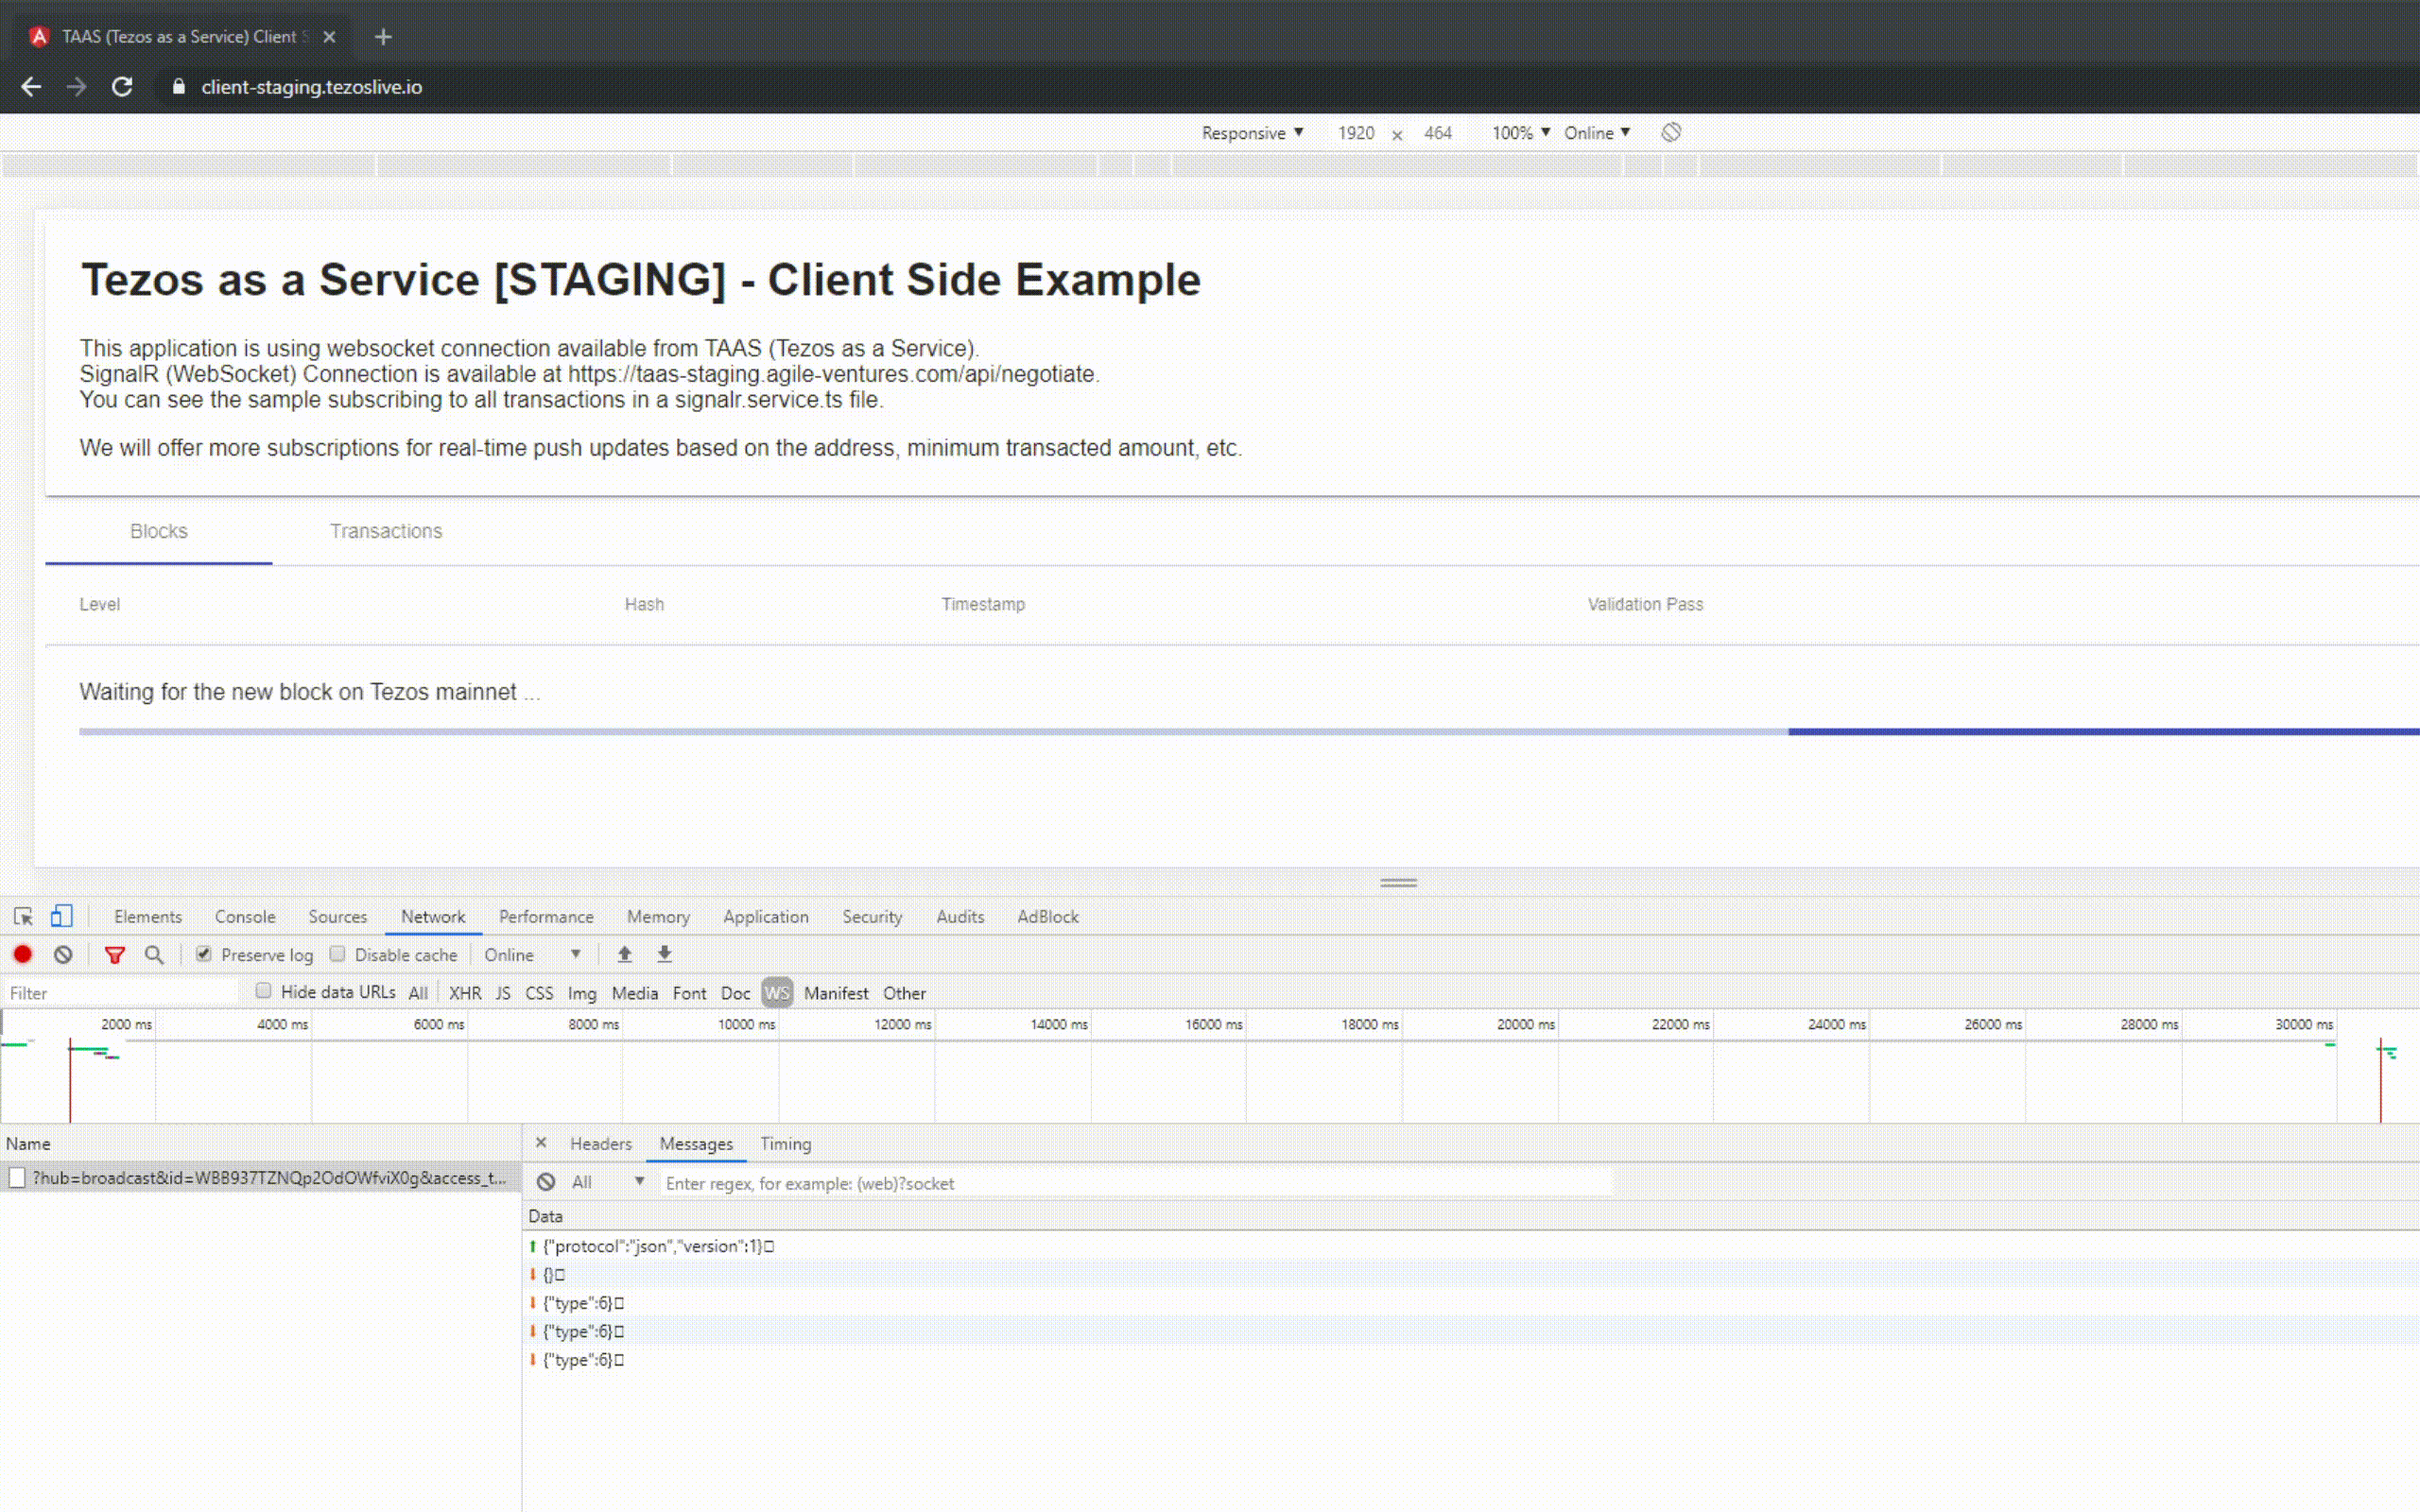Click the browser address bar URL
The height and width of the screenshot is (1512, 2420).
pyautogui.click(x=312, y=87)
